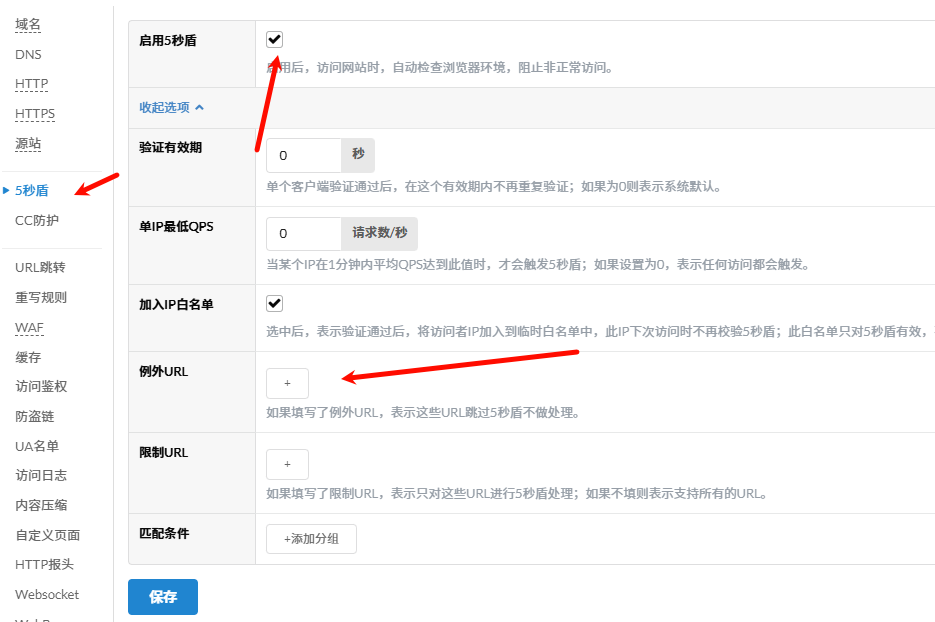The image size is (935, 622).
Task: Click the blue 保存 button
Action: [x=163, y=597]
